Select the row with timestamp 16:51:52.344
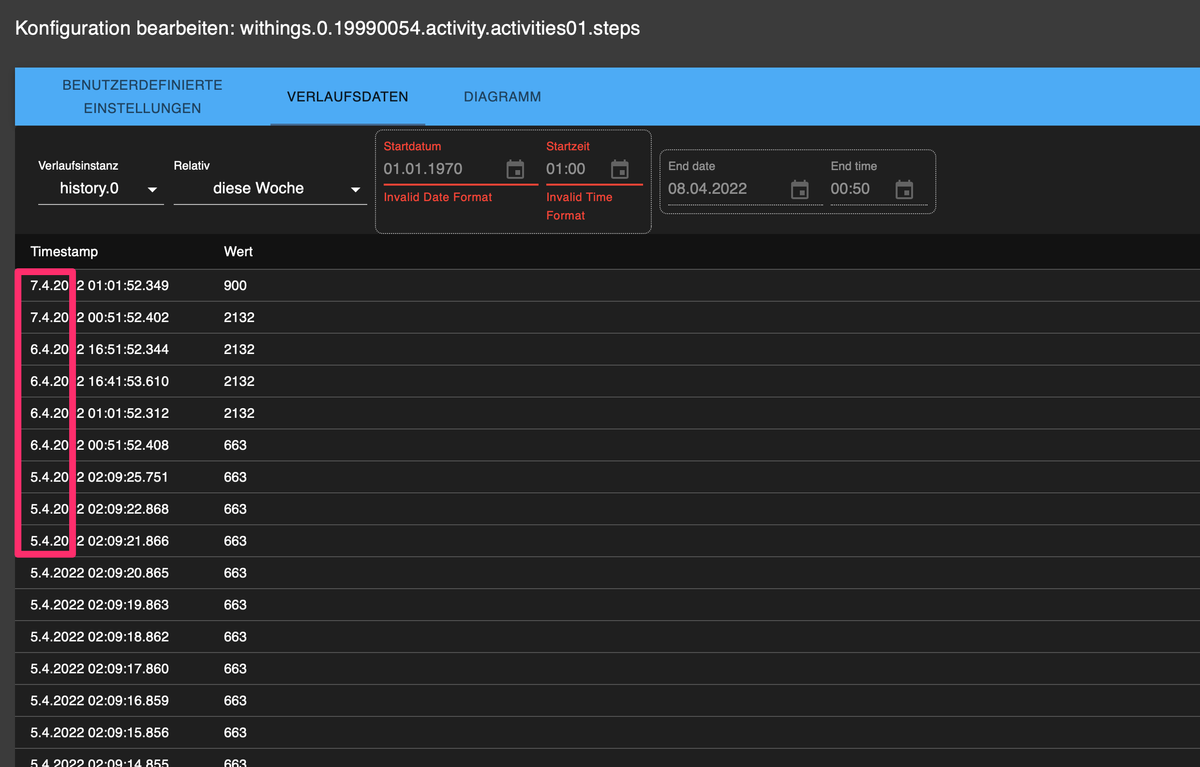The height and width of the screenshot is (767, 1200). click(607, 349)
